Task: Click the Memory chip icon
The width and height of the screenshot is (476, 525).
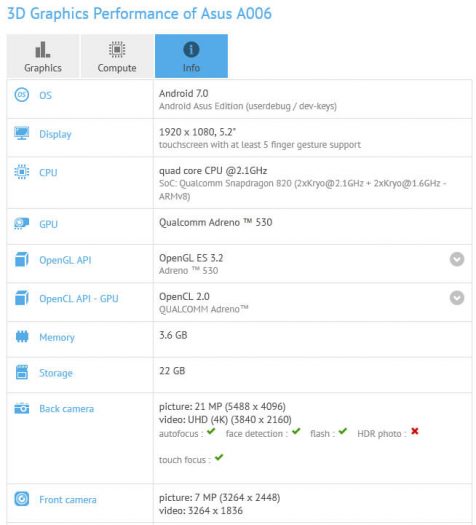Action: (22, 336)
